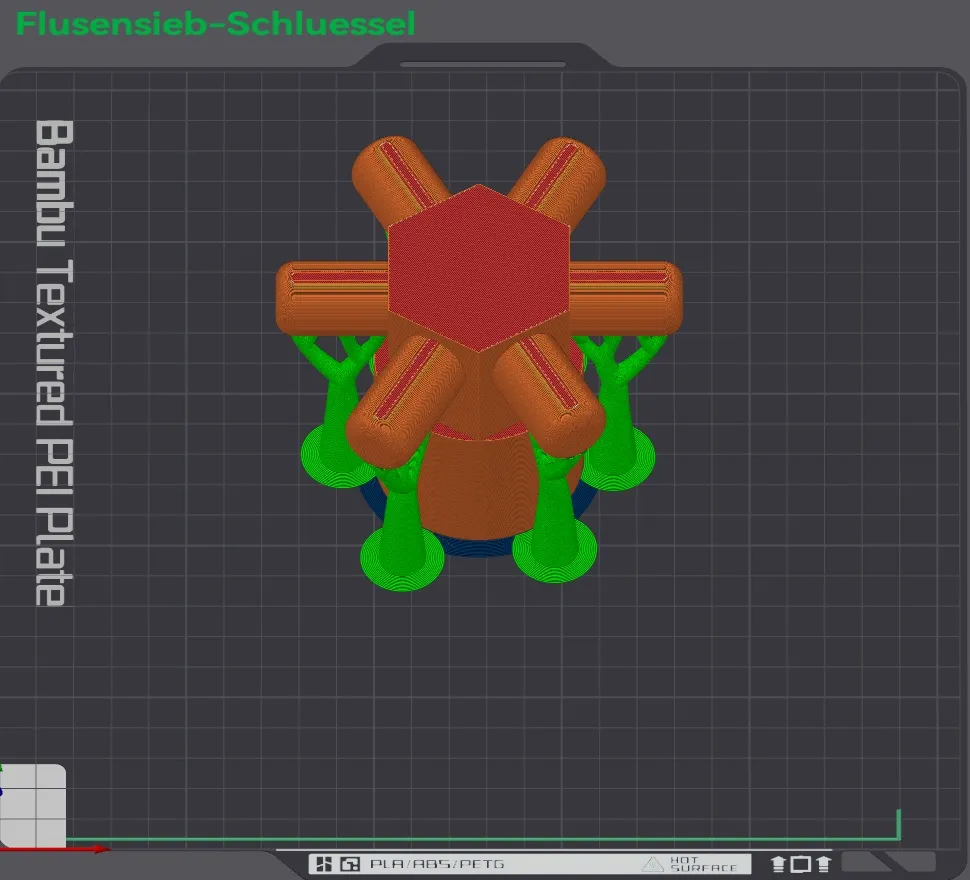Screen dimensions: 970x880
Task: Select the red hexagon top surface
Action: [x=479, y=267]
